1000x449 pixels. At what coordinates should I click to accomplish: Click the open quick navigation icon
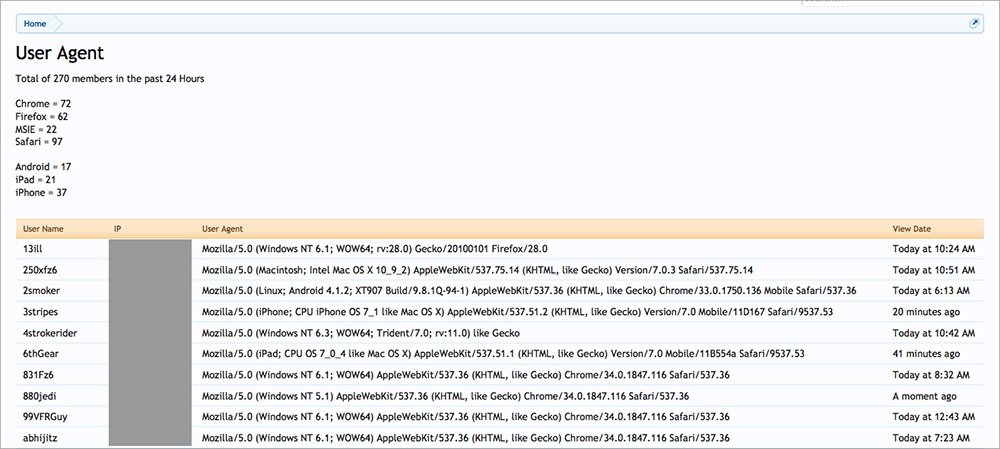click(x=974, y=23)
